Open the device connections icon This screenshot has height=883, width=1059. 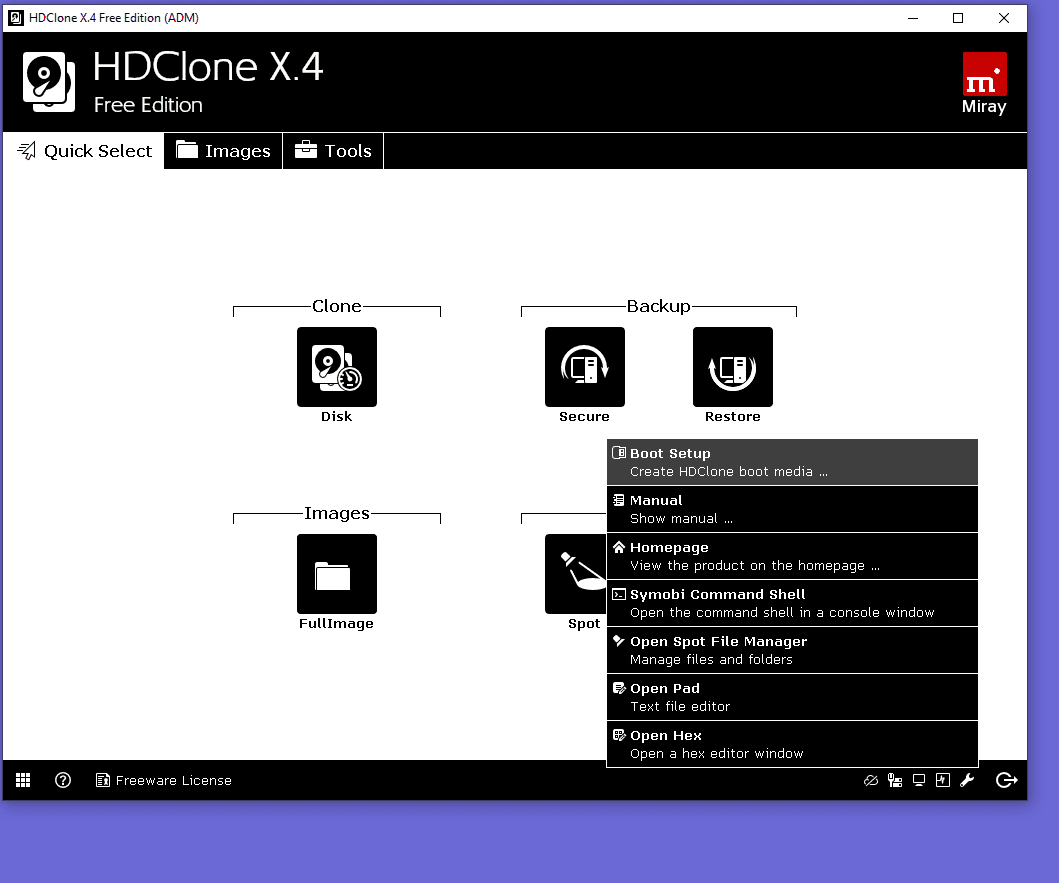(x=895, y=780)
